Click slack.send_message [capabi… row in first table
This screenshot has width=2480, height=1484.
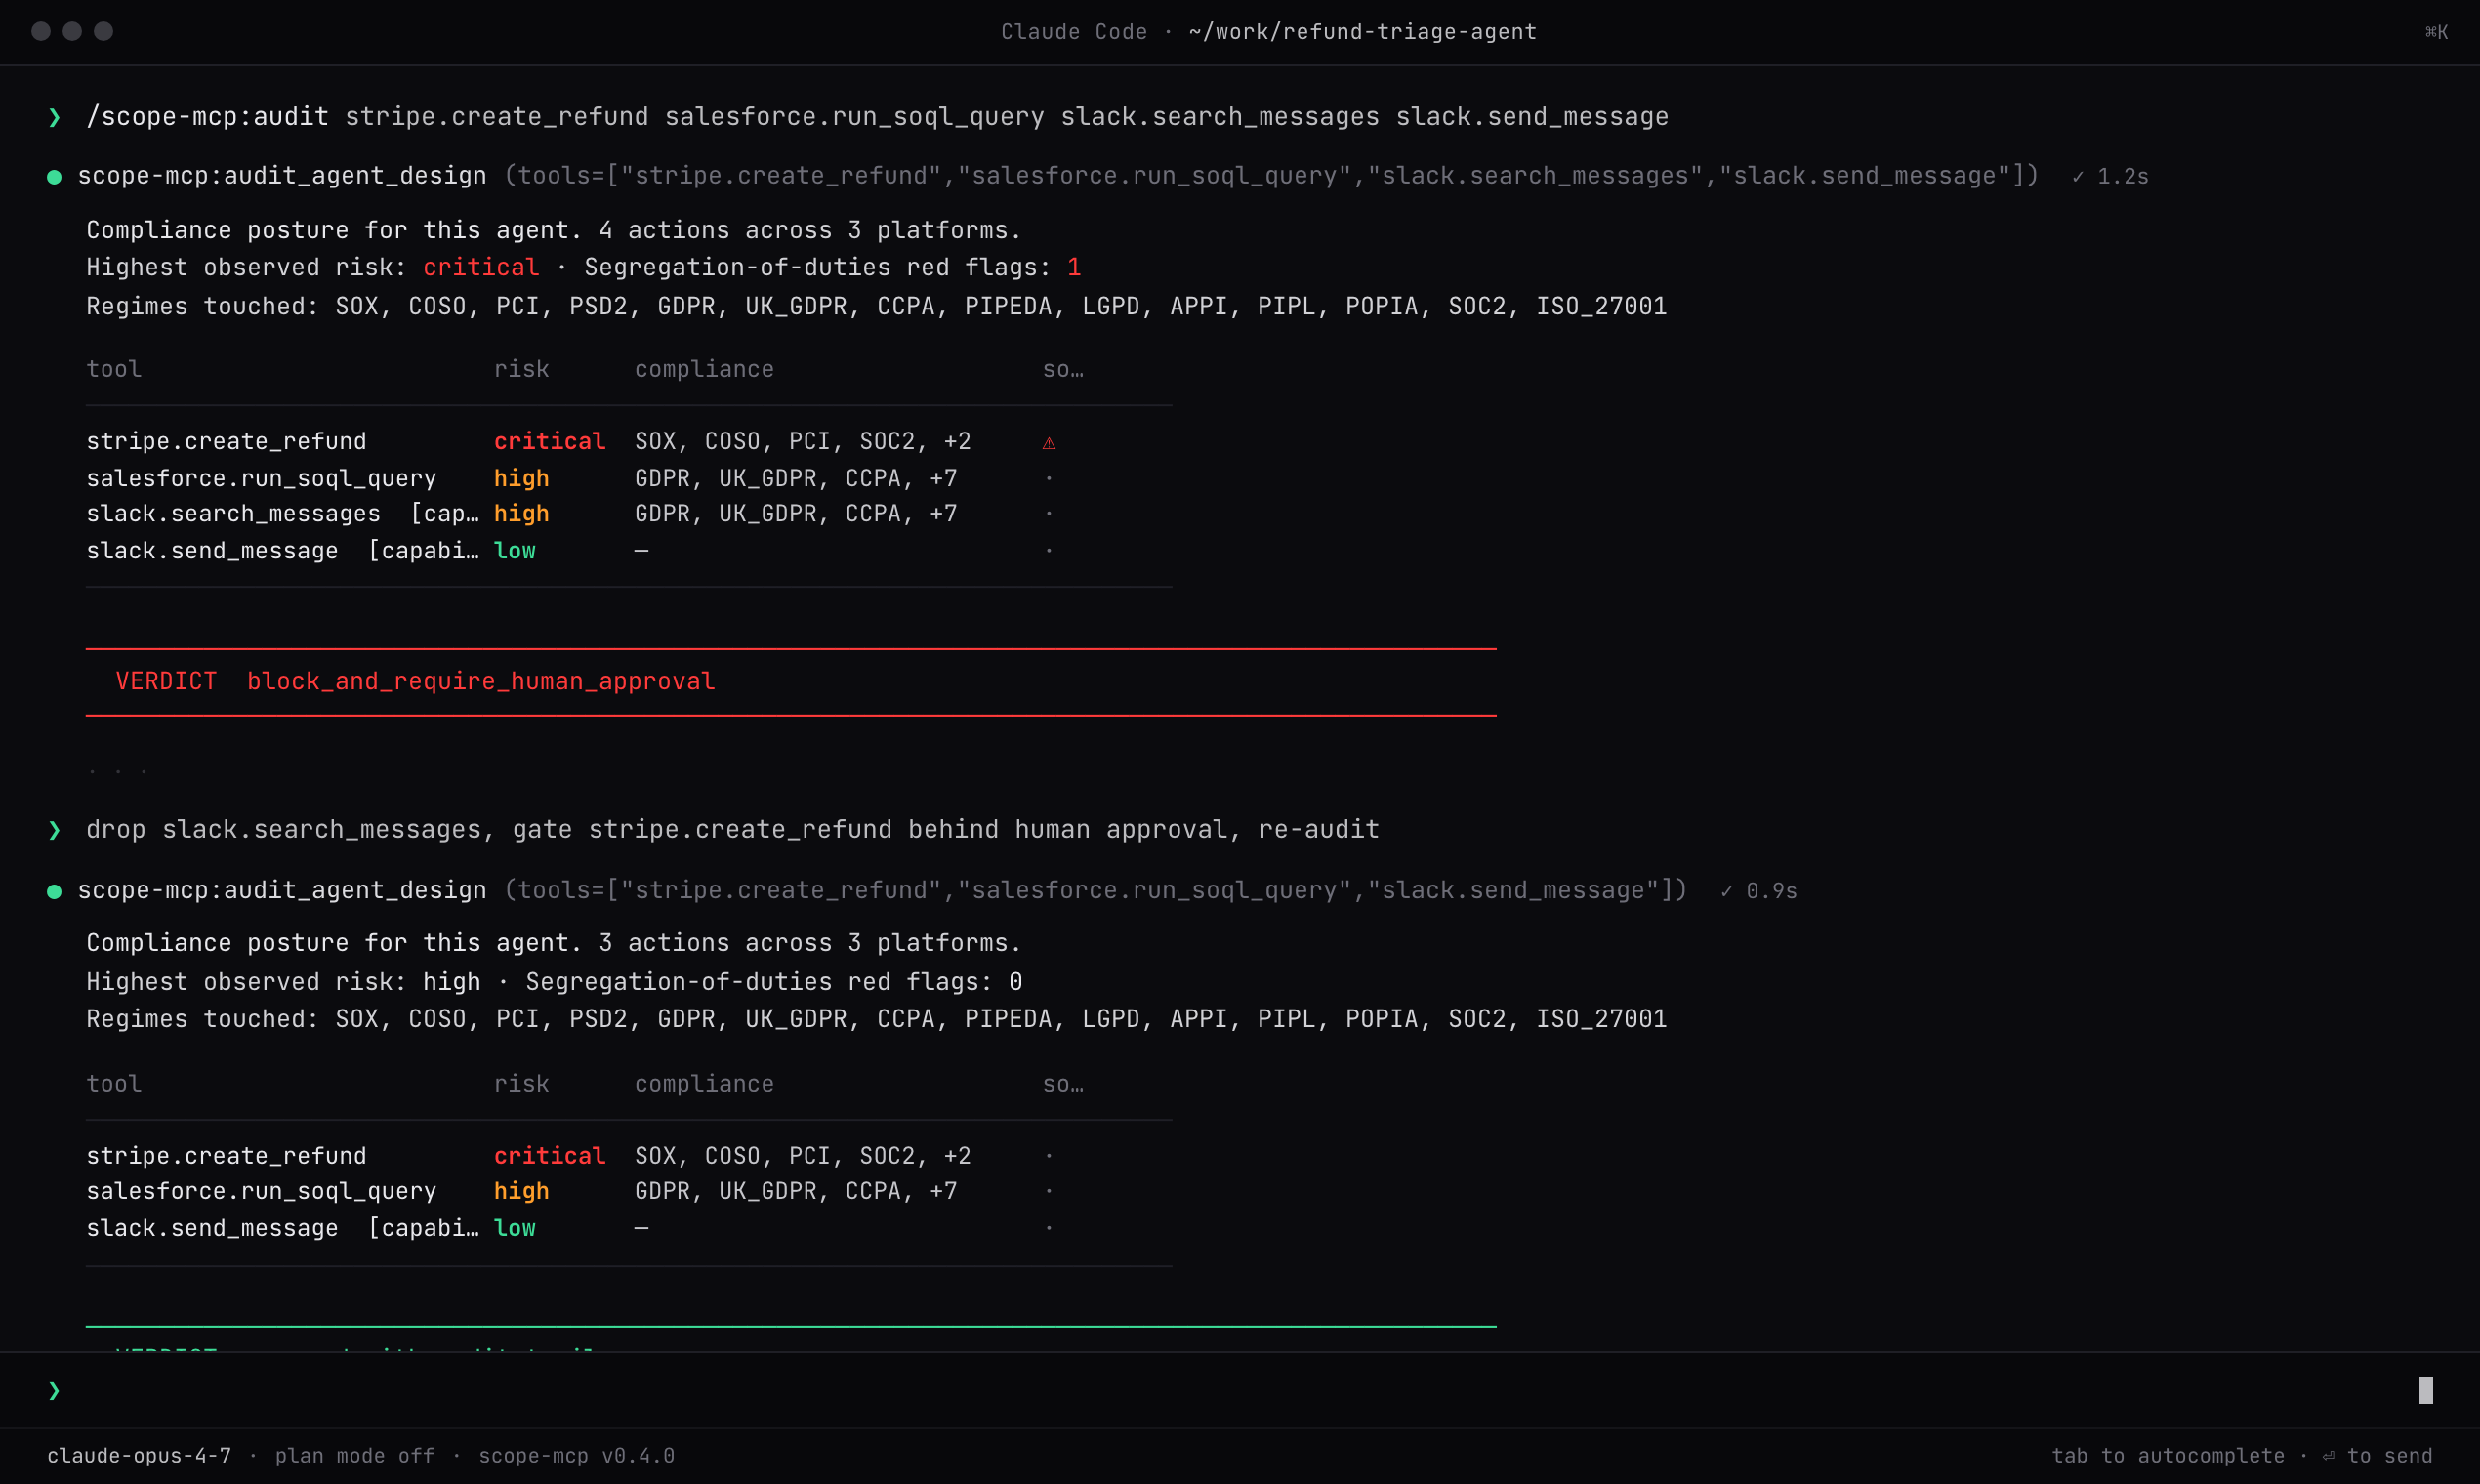[x=283, y=551]
